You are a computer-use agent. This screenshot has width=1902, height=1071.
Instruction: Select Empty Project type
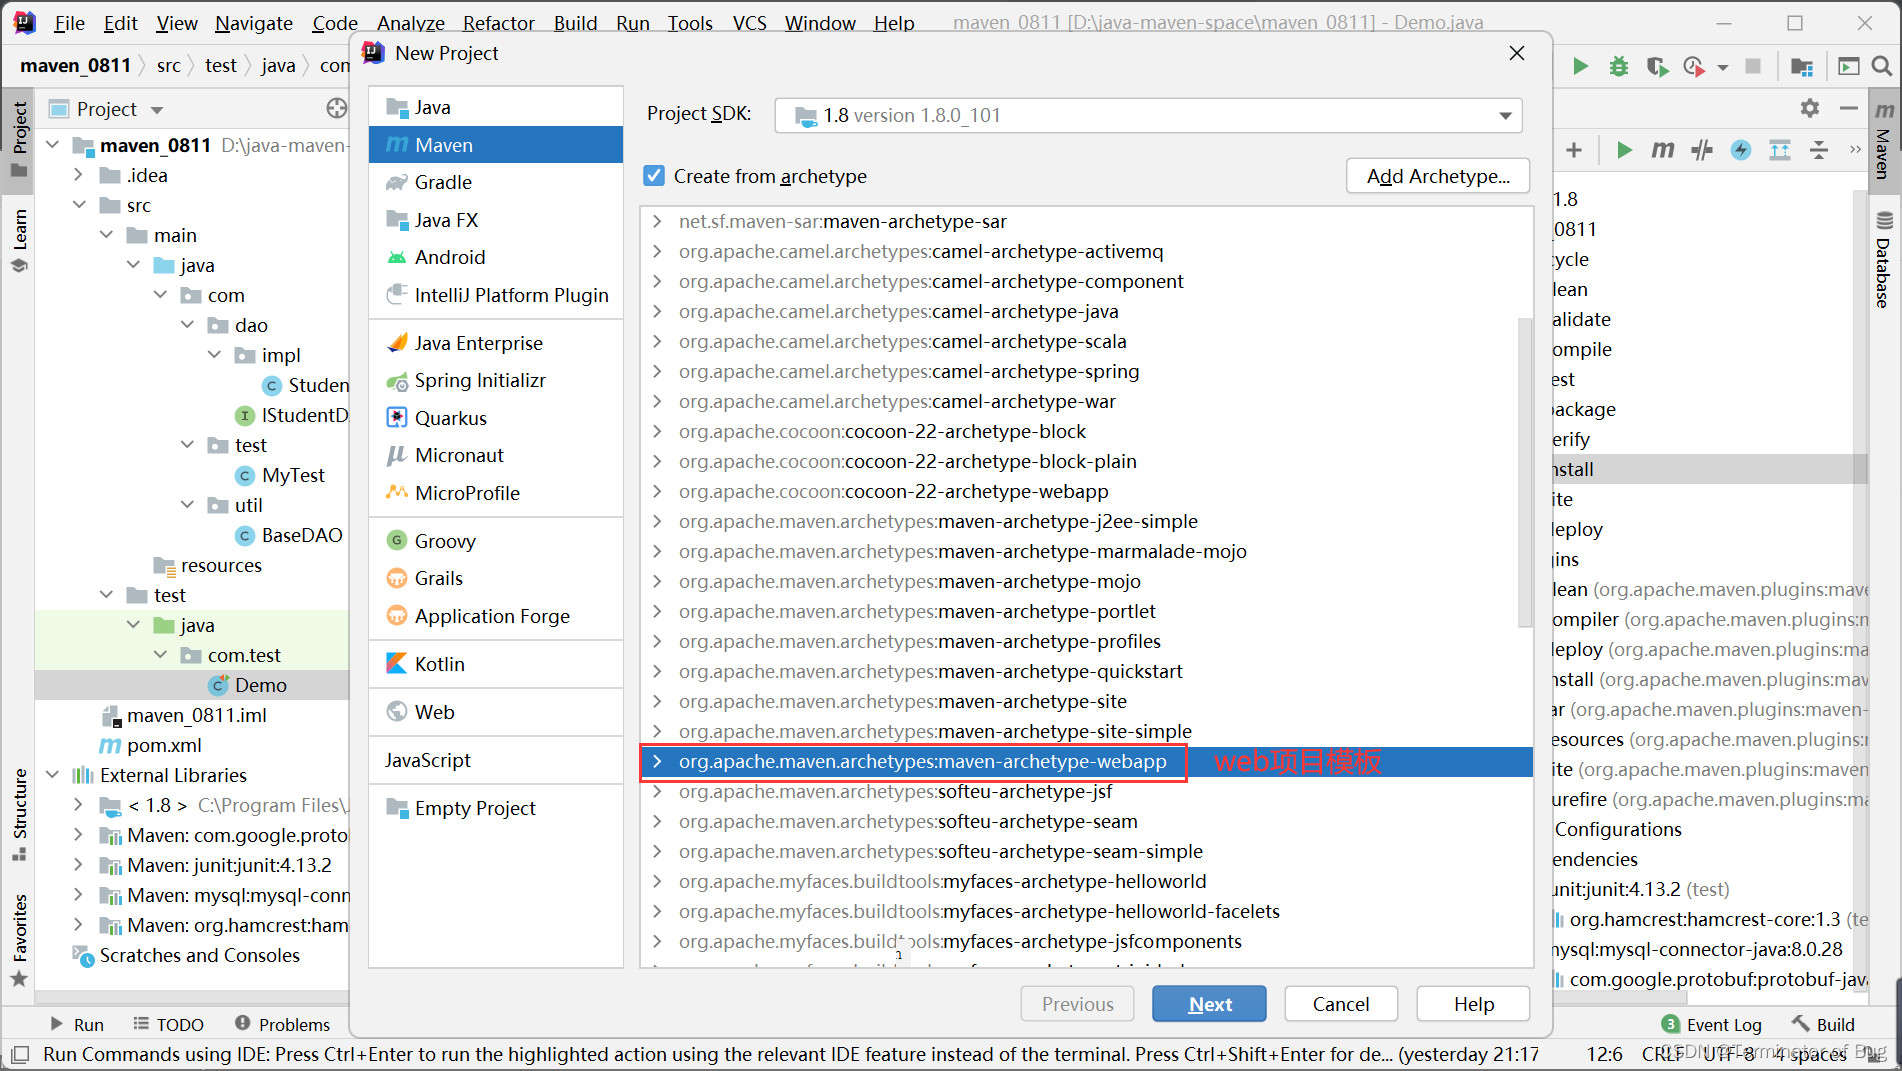495,808
